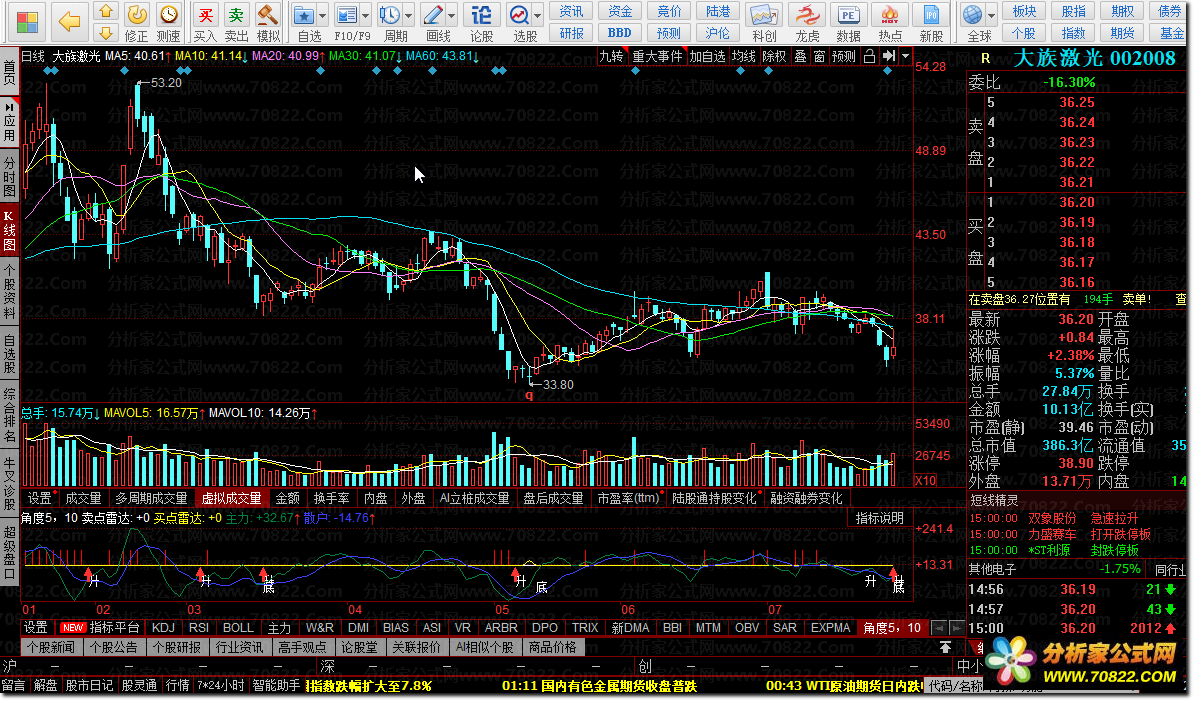This screenshot has width=1195, height=701.
Task: Add stock via 加自选 button
Action: (707, 56)
